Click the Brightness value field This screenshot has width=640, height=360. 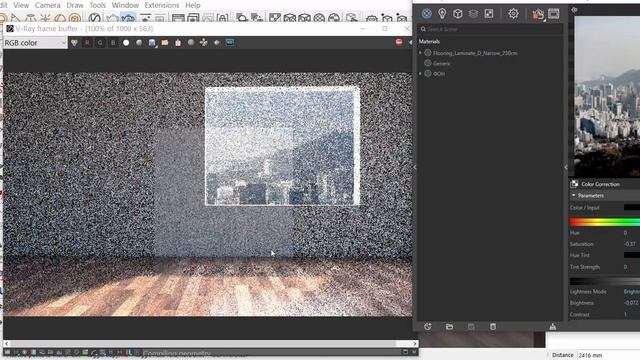631,303
